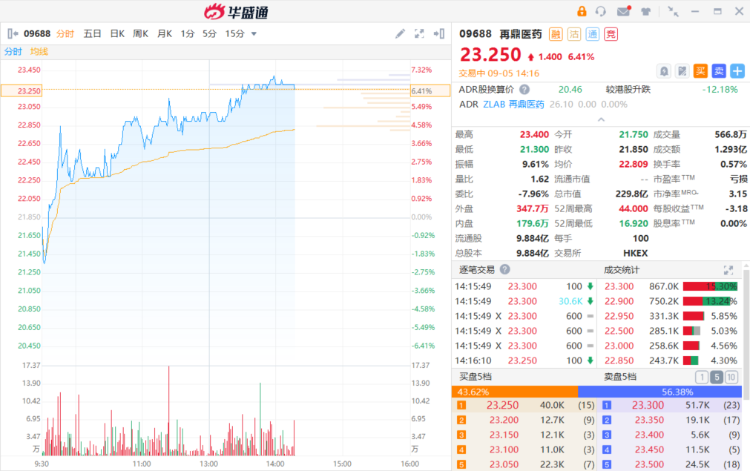
Task: Switch to 周K weekly candlestick tab
Action: click(x=141, y=33)
